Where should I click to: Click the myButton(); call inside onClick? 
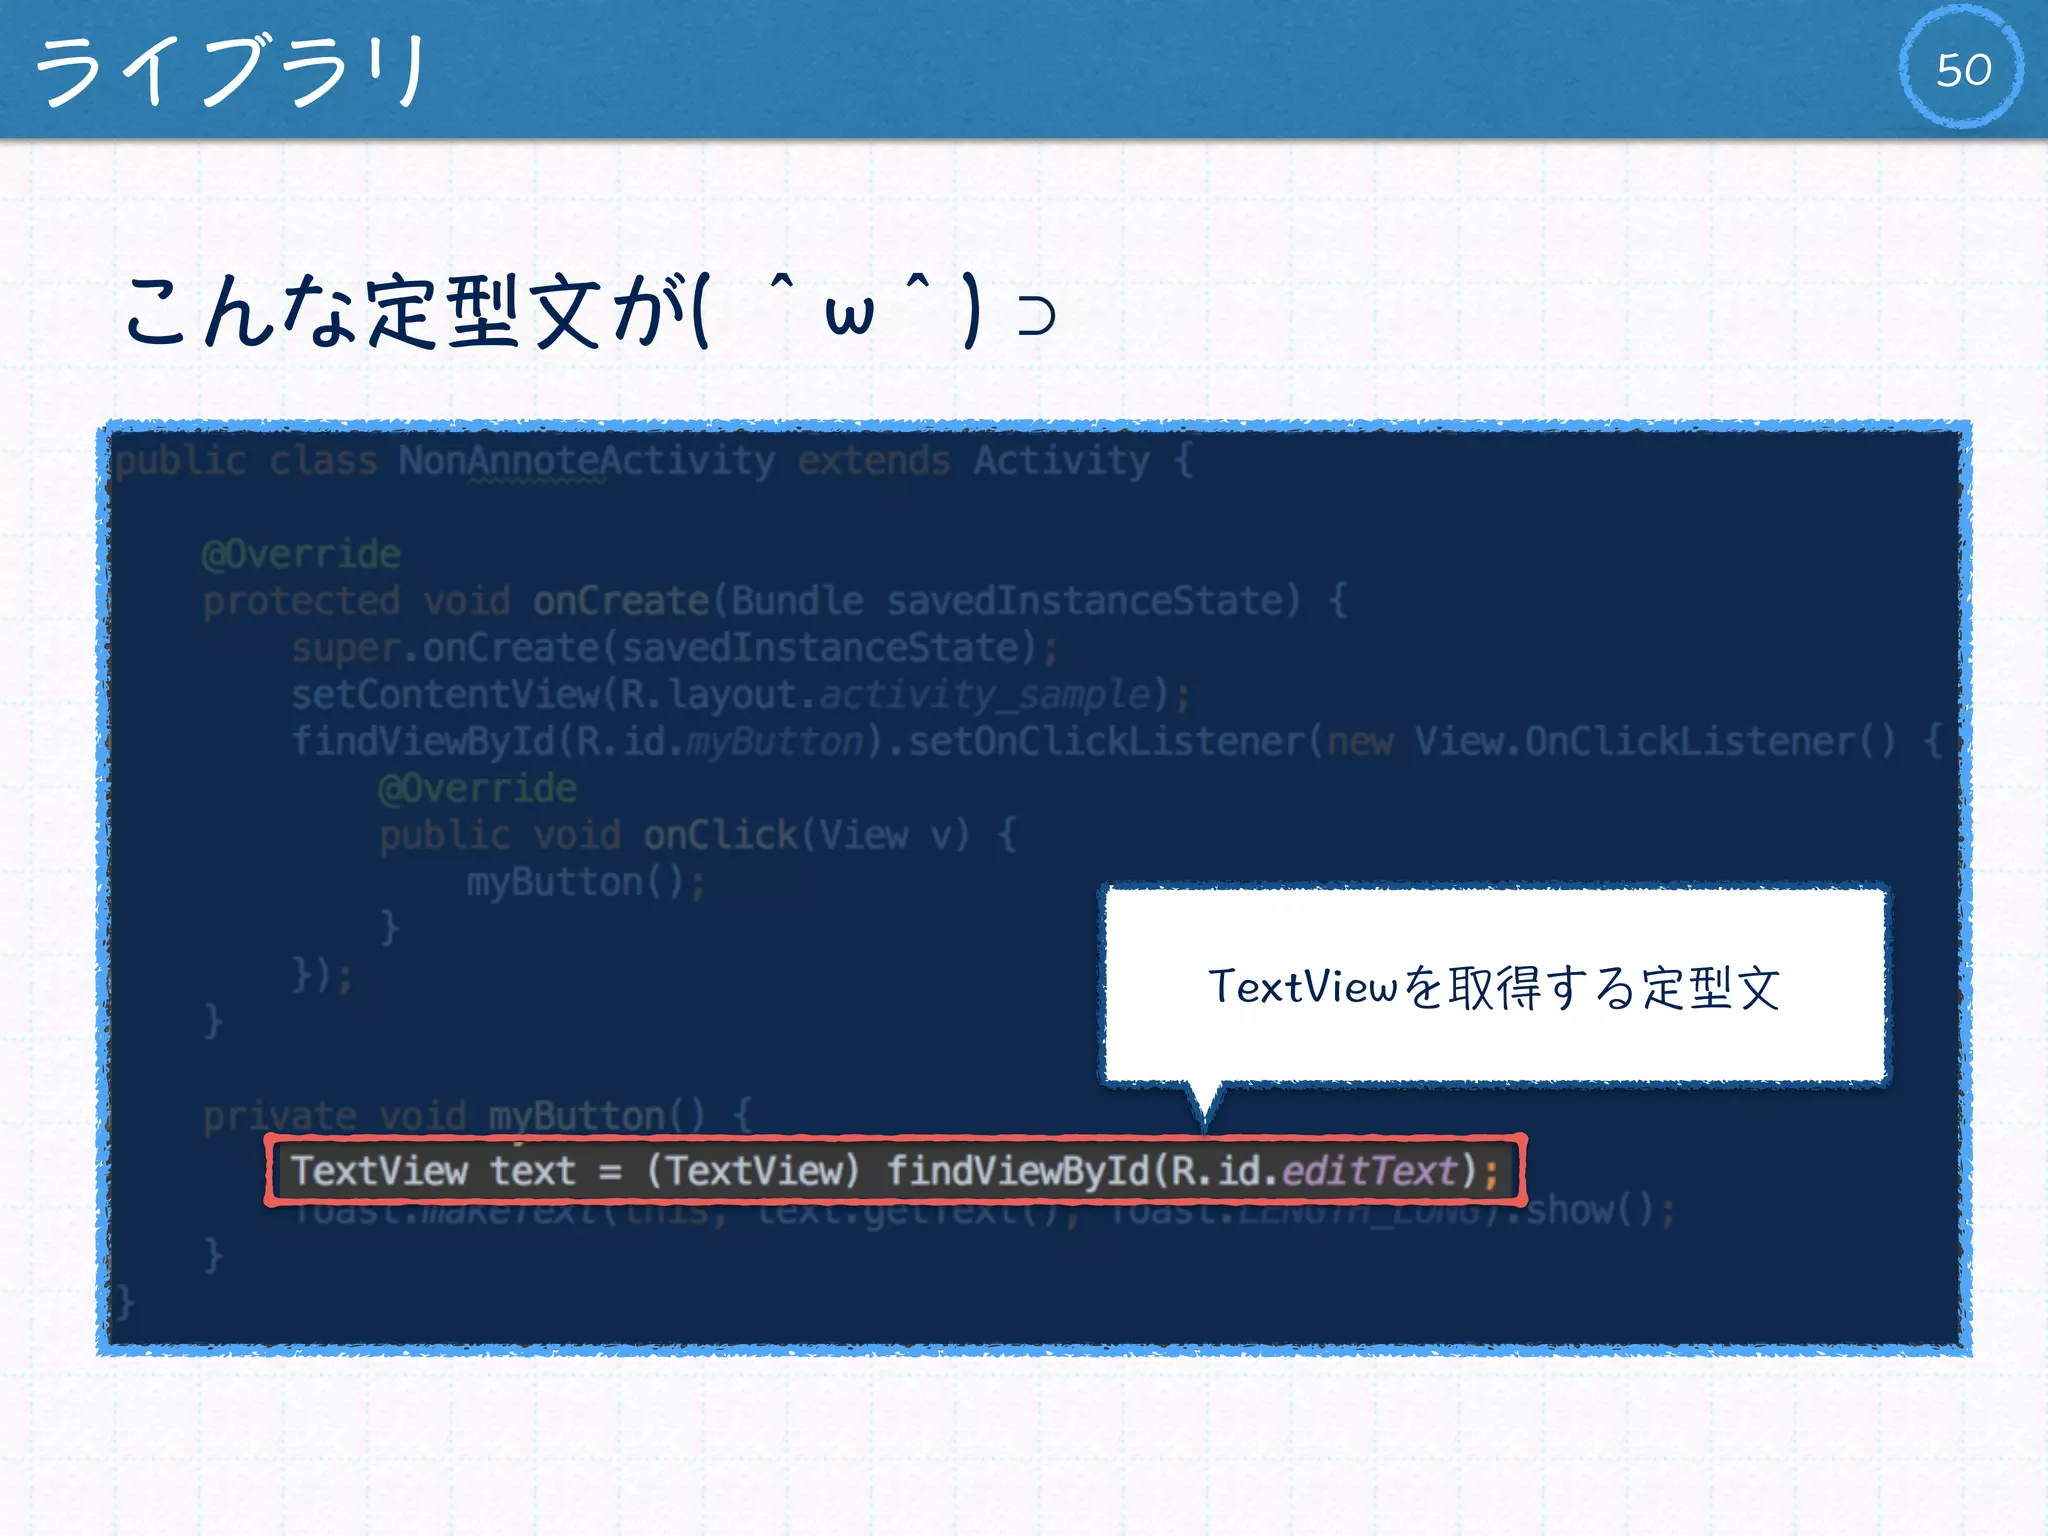(585, 882)
